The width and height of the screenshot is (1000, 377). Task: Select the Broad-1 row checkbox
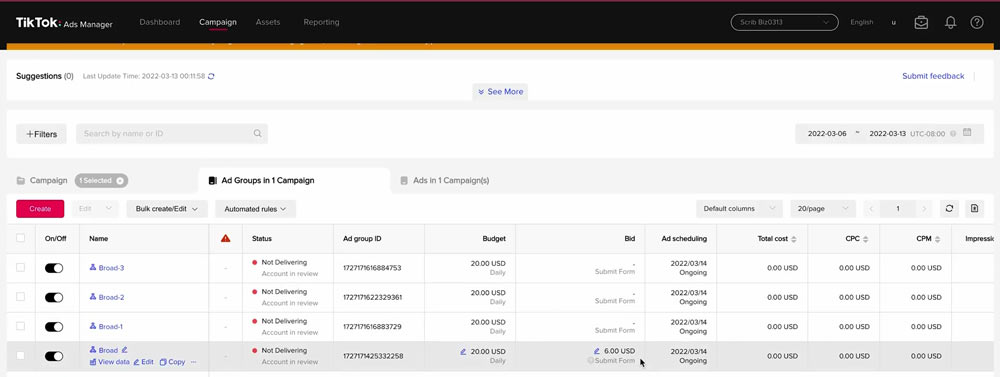(x=20, y=326)
